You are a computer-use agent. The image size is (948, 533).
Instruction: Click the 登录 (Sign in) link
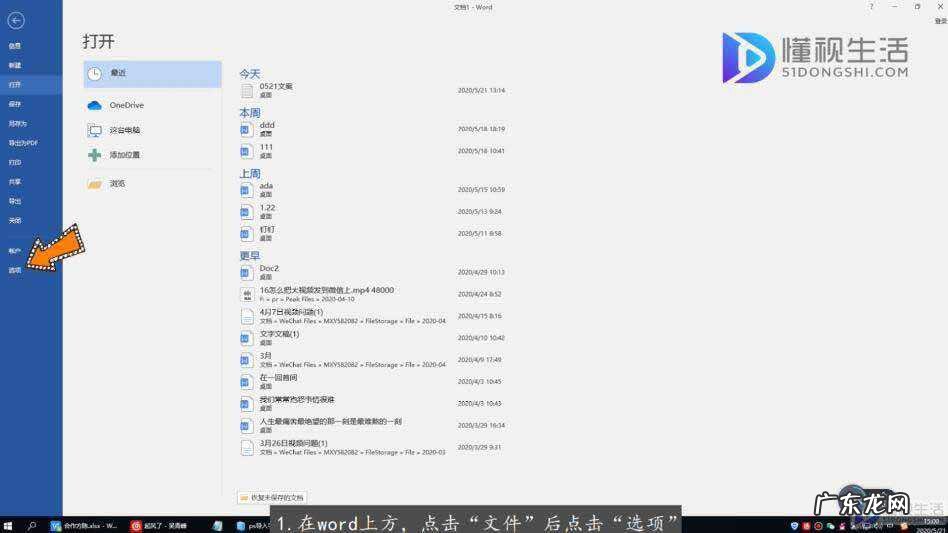(x=941, y=21)
